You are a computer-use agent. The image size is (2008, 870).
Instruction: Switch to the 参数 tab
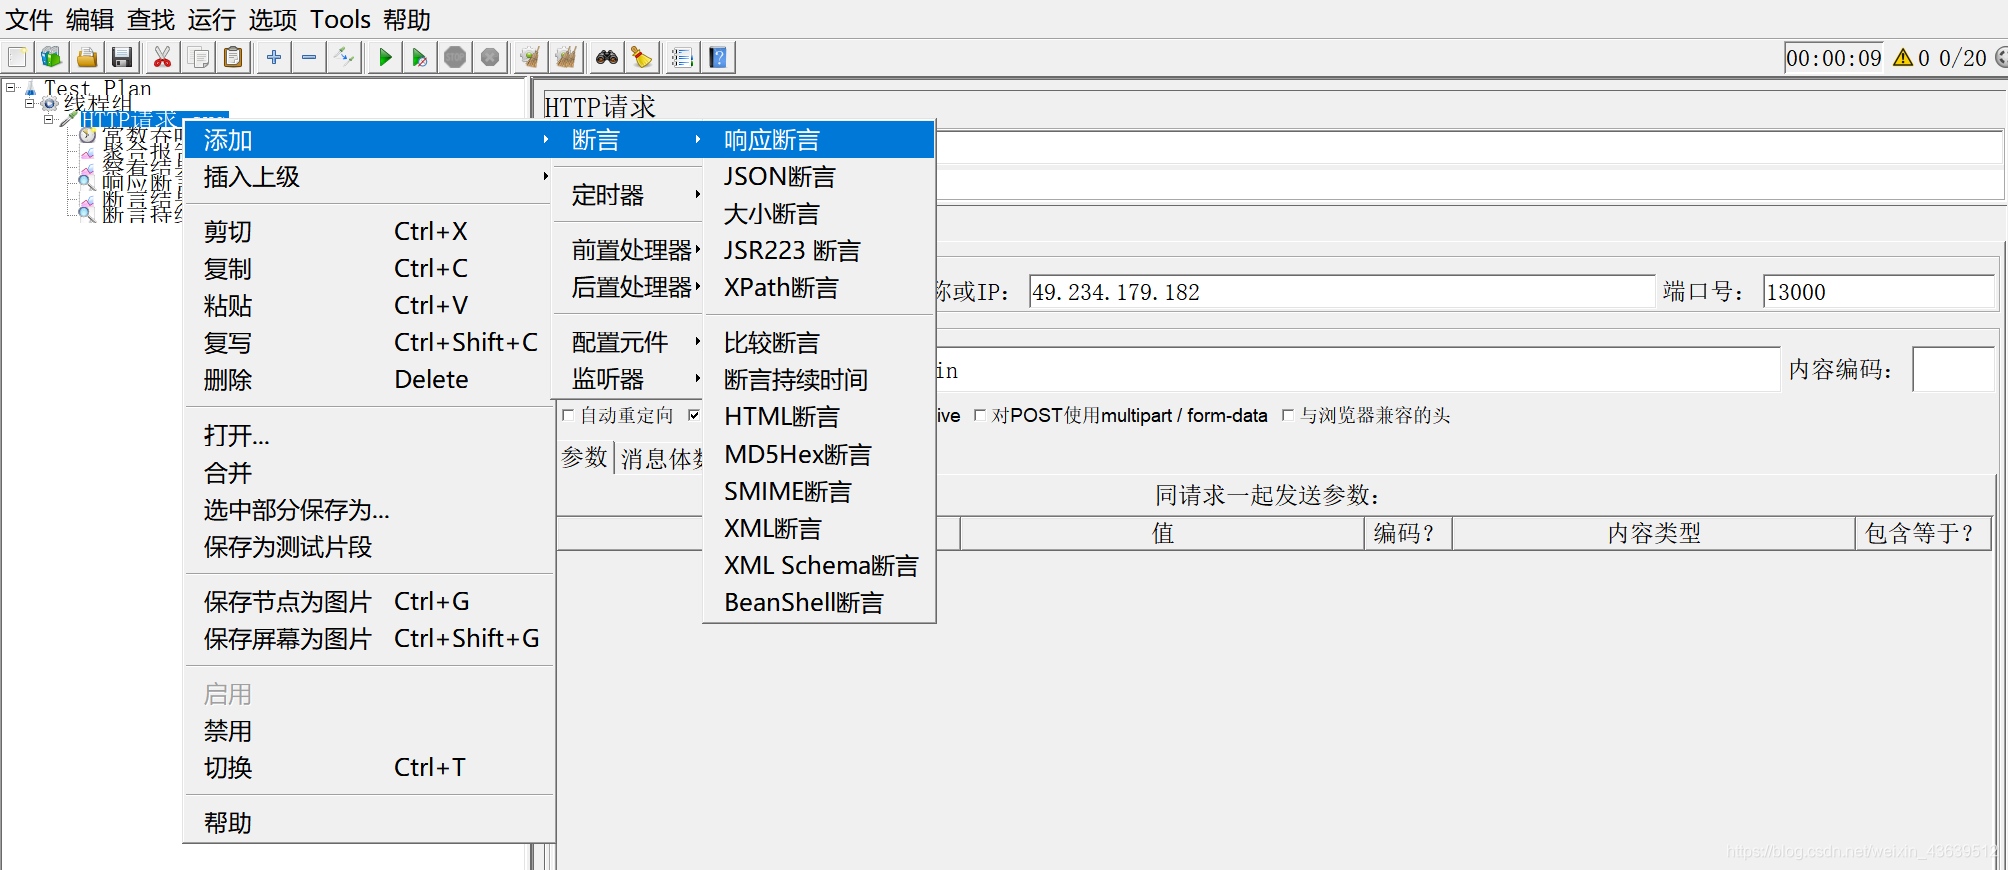585,458
